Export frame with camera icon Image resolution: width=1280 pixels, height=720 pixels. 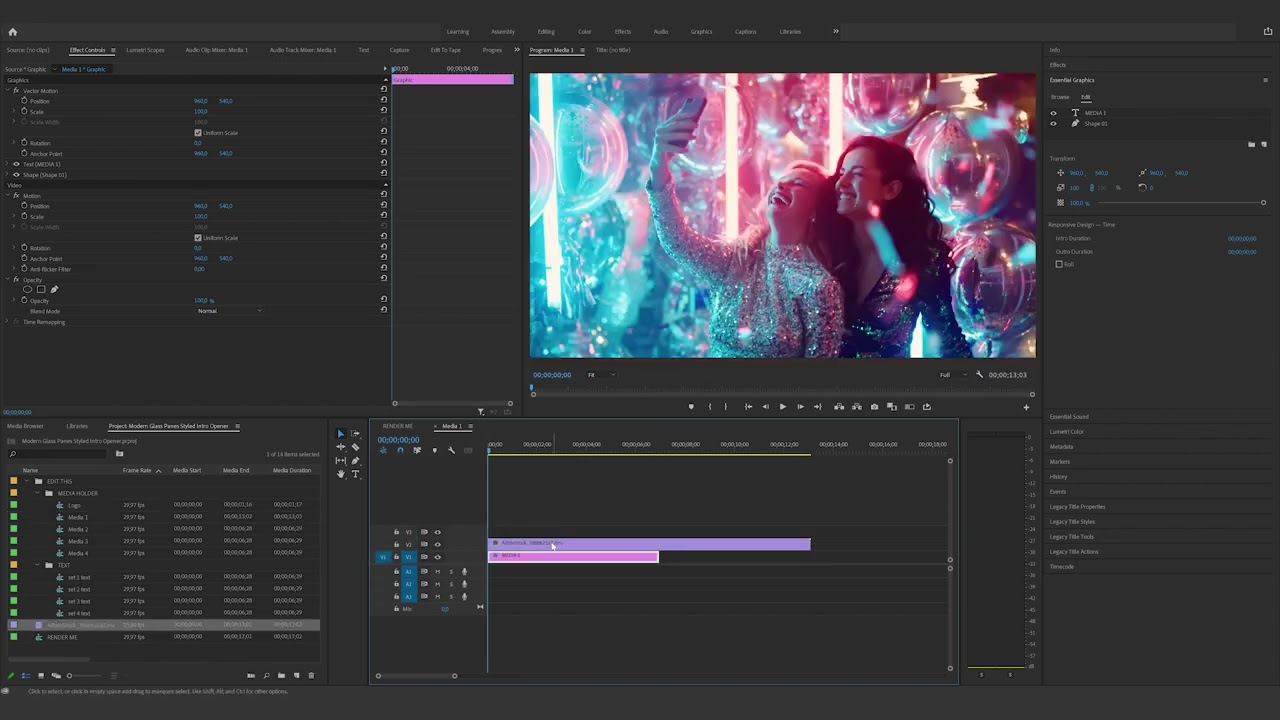[874, 407]
